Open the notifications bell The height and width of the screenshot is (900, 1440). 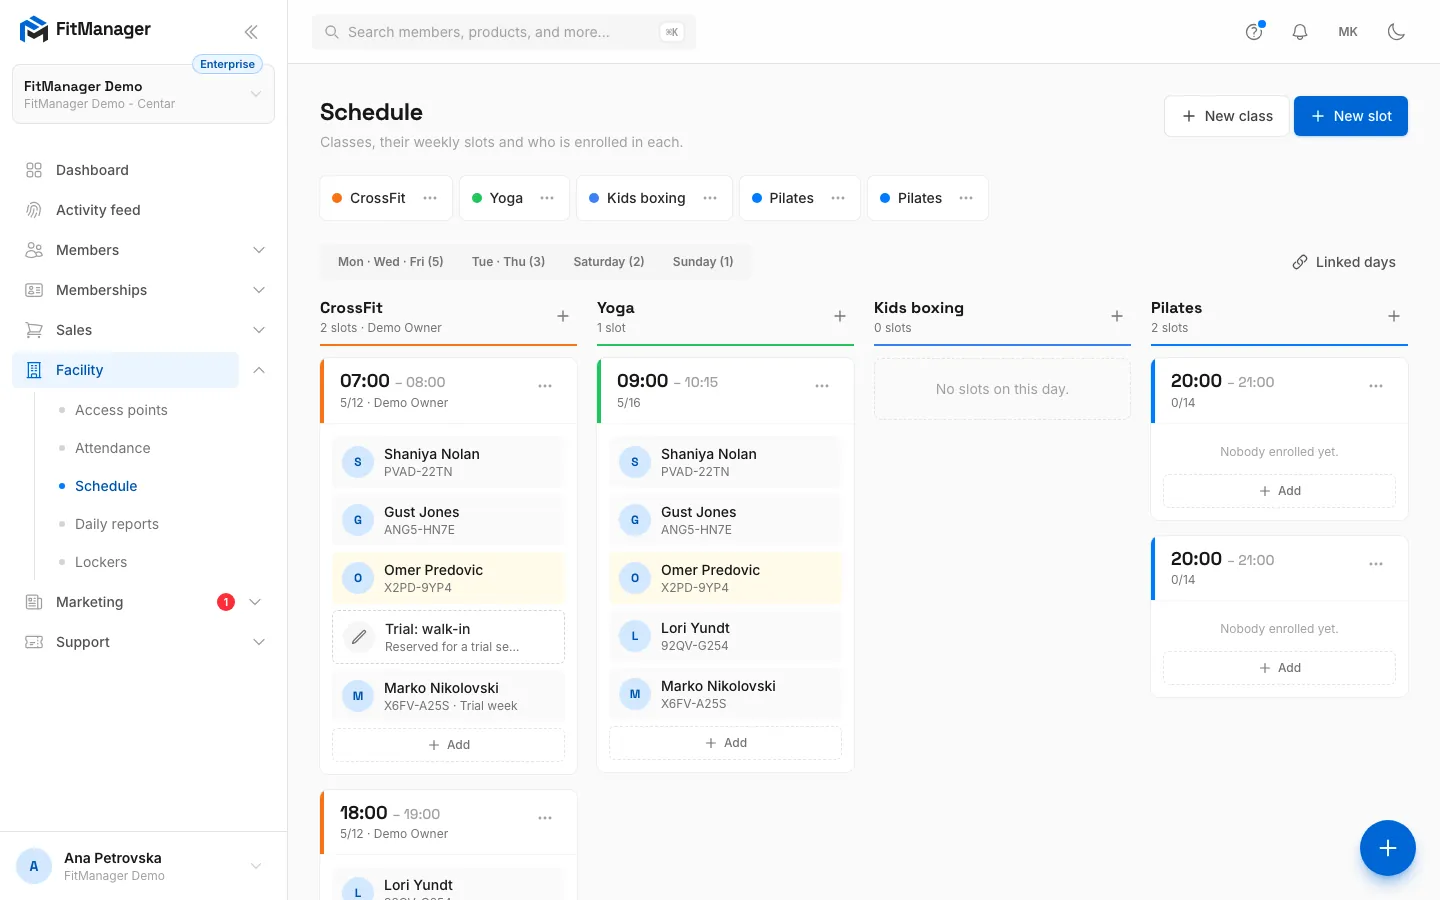click(1300, 32)
